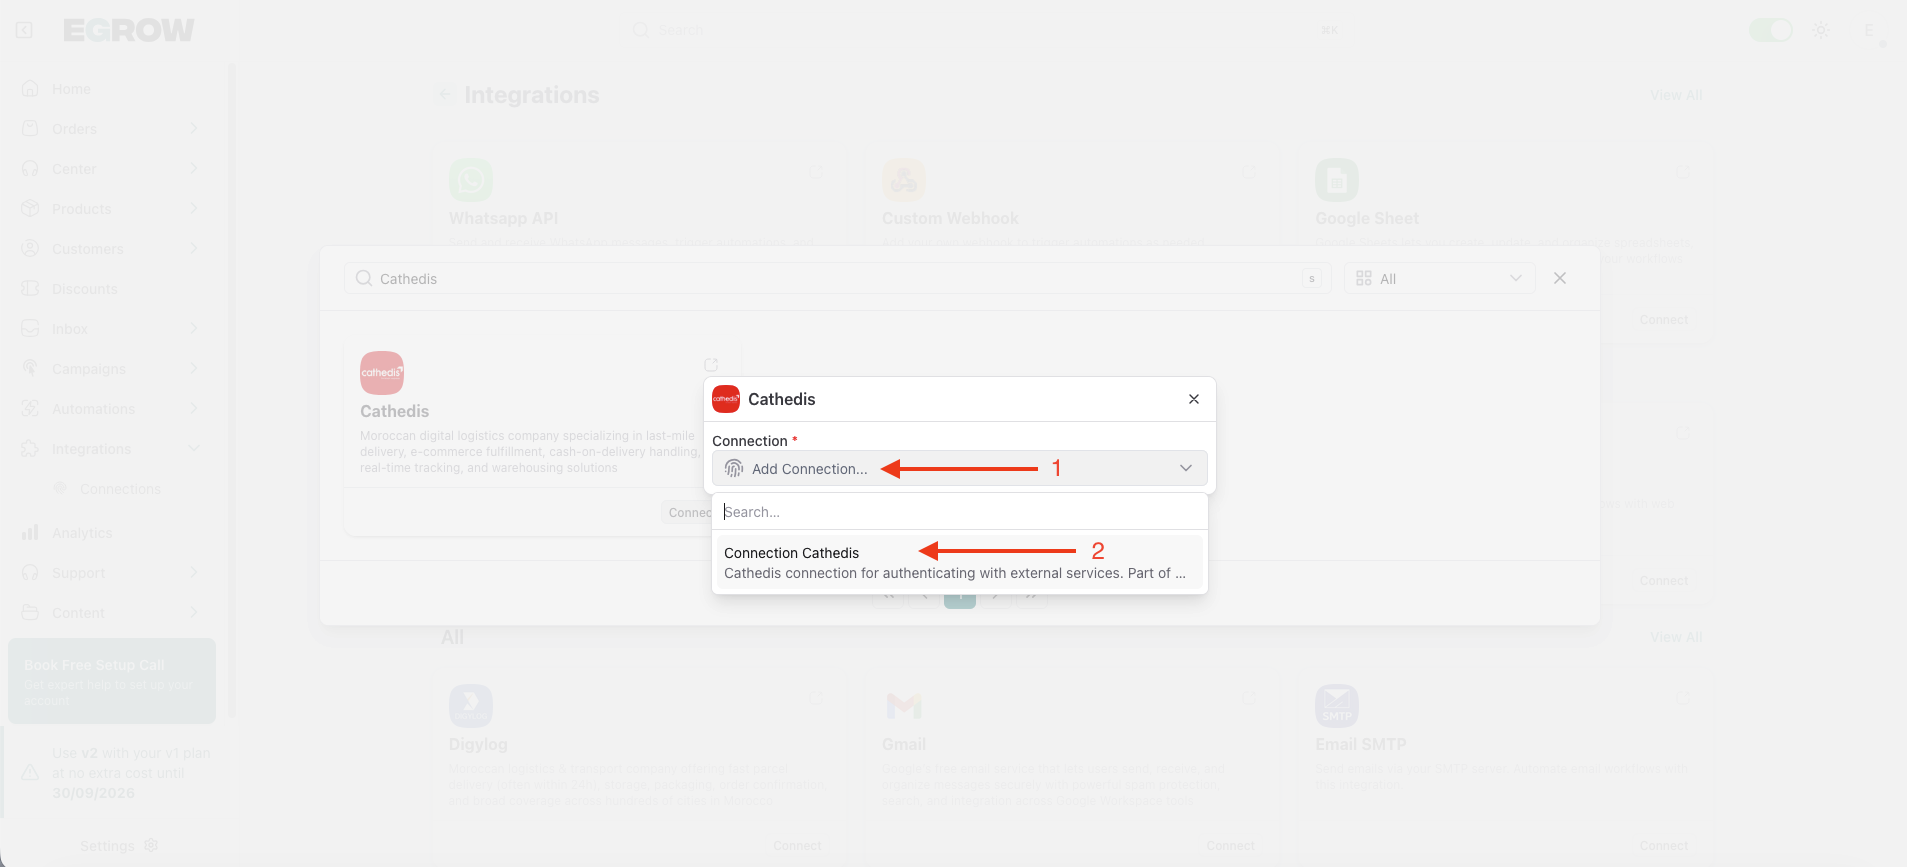1907x867 pixels.
Task: Click the Settings gear icon
Action: coord(151,845)
